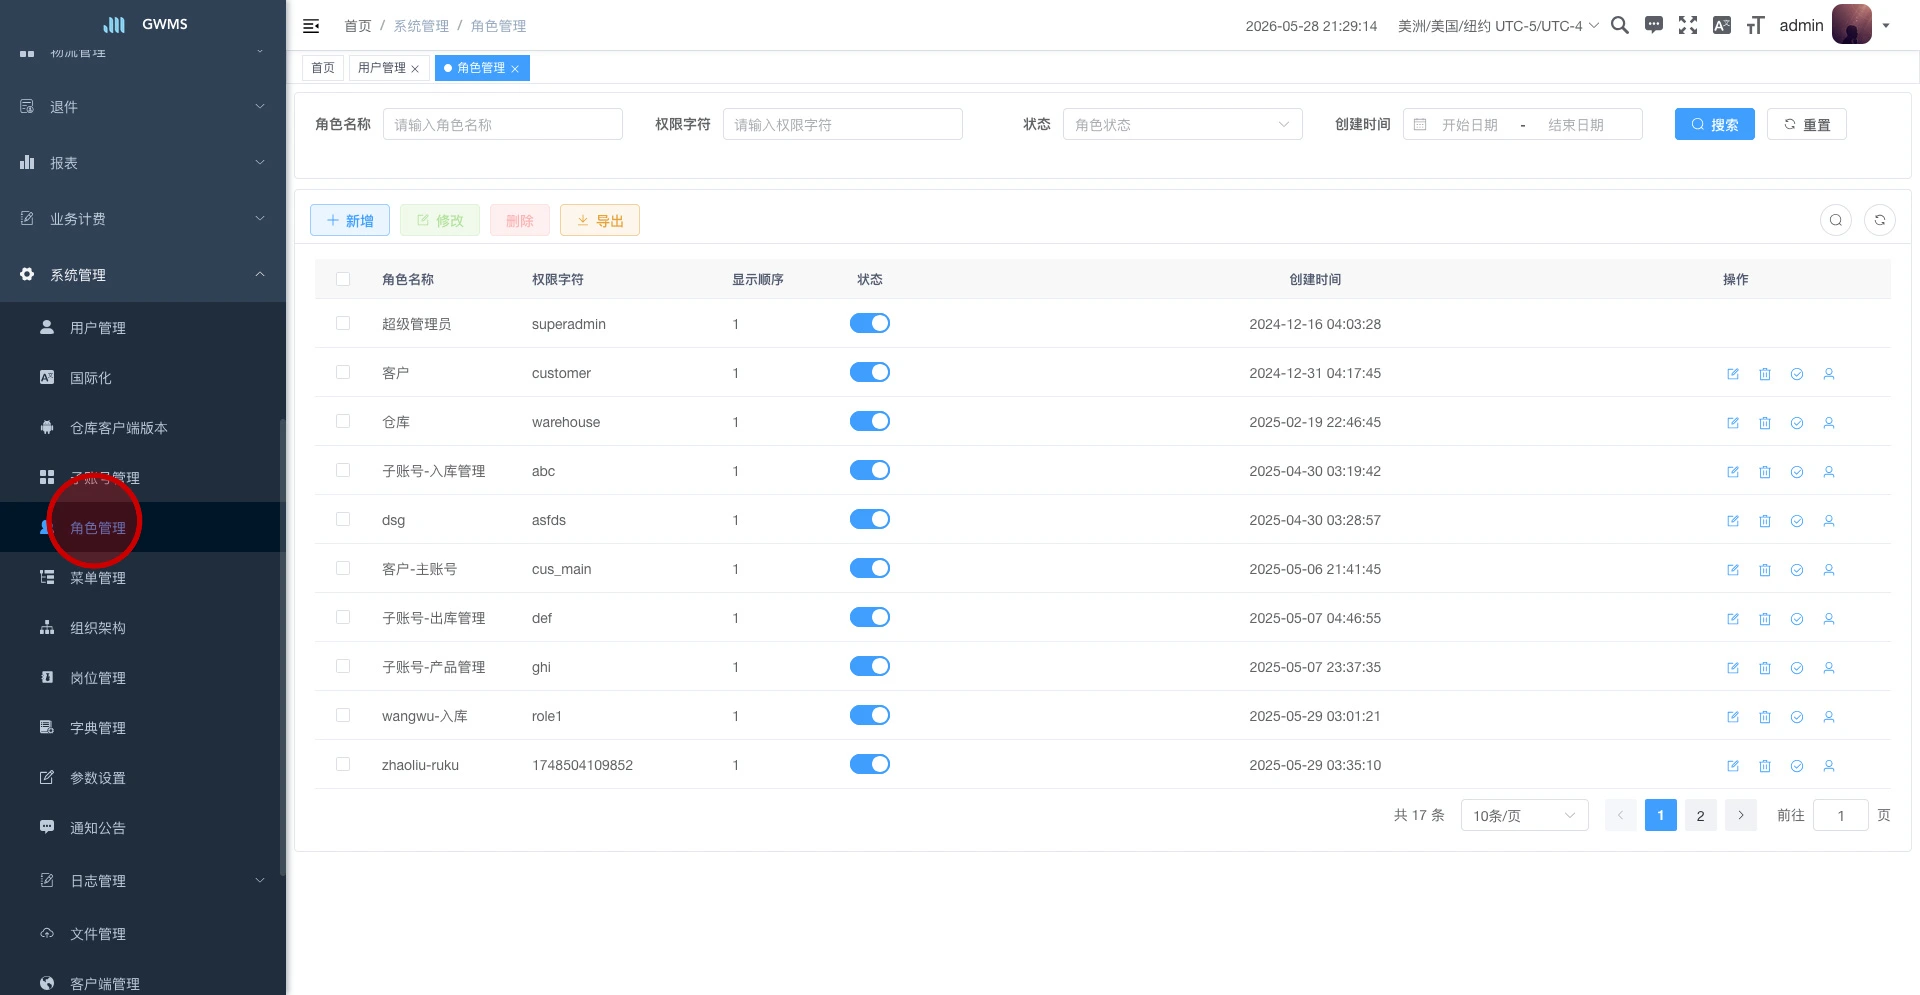The width and height of the screenshot is (1920, 995).
Task: Delete the zhaoliu-ruku role row
Action: (1765, 766)
